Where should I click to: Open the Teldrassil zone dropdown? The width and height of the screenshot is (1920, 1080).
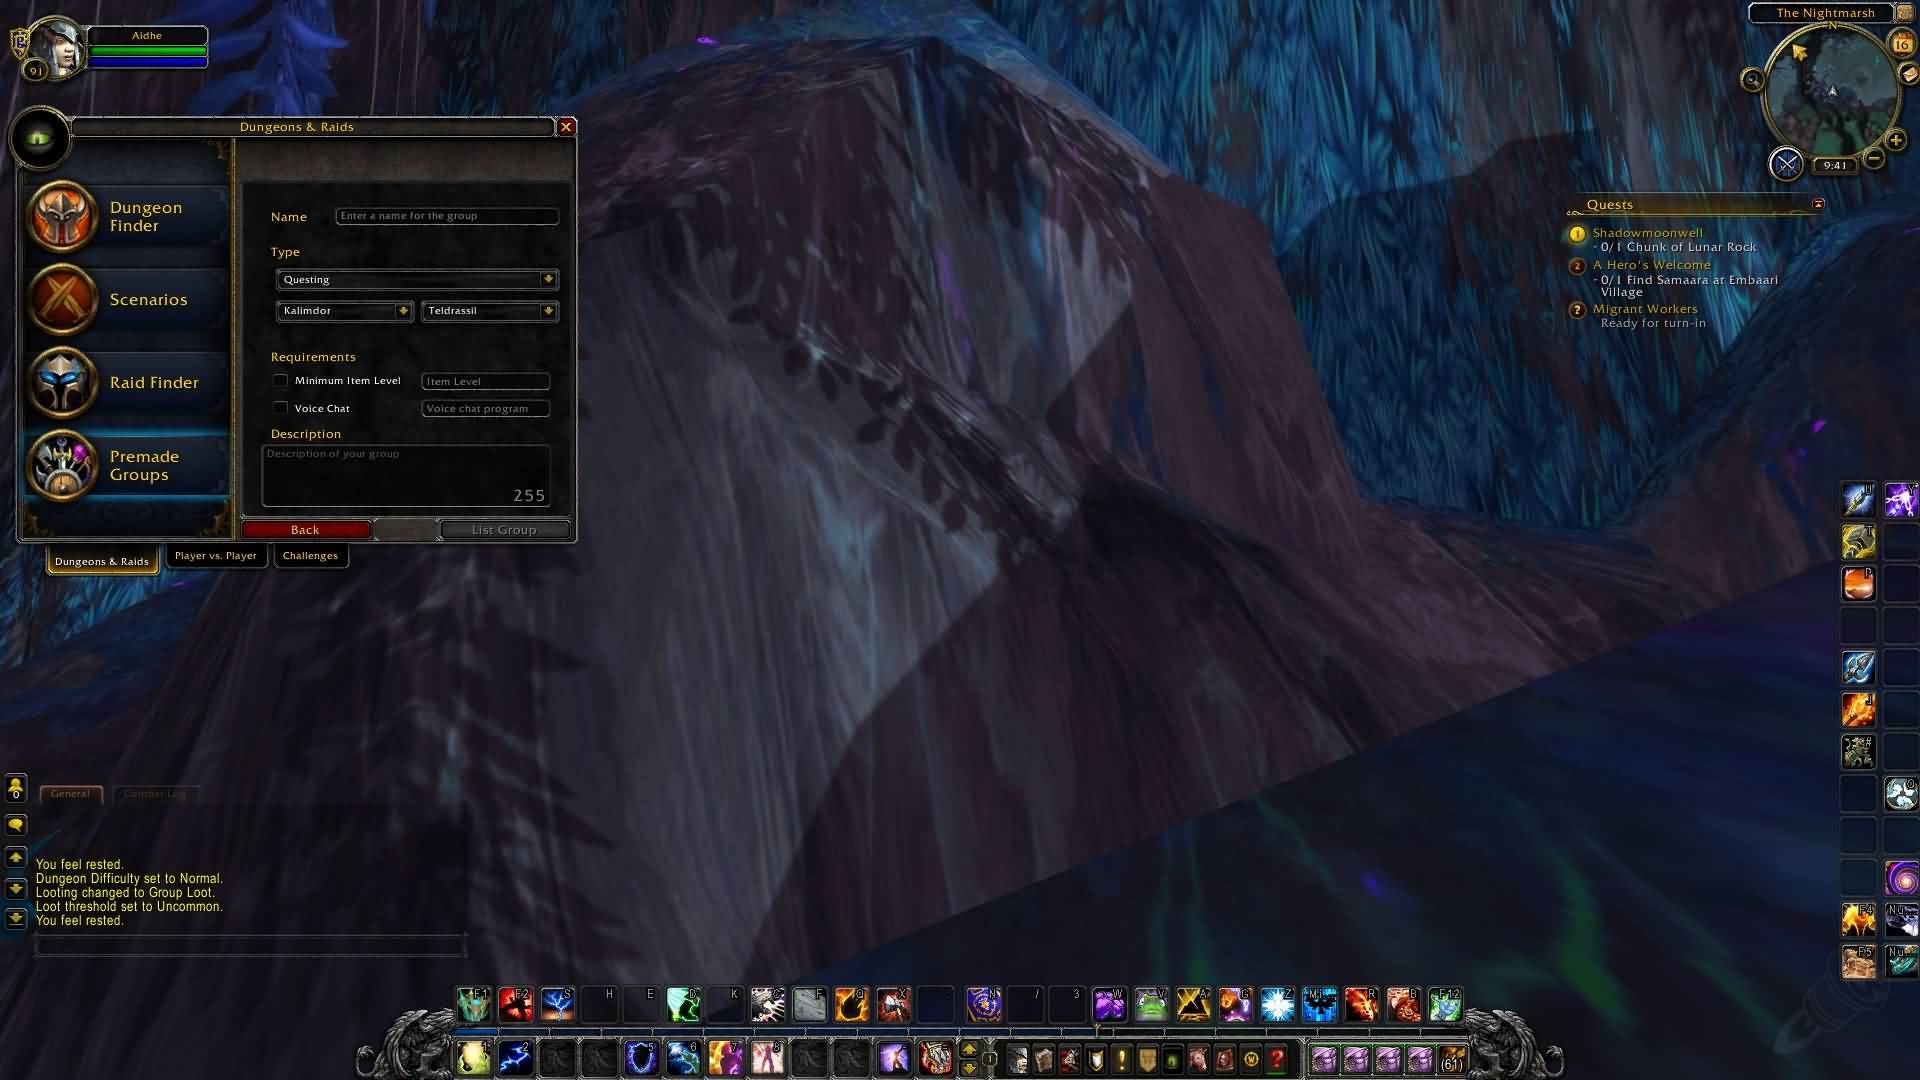[x=489, y=311]
